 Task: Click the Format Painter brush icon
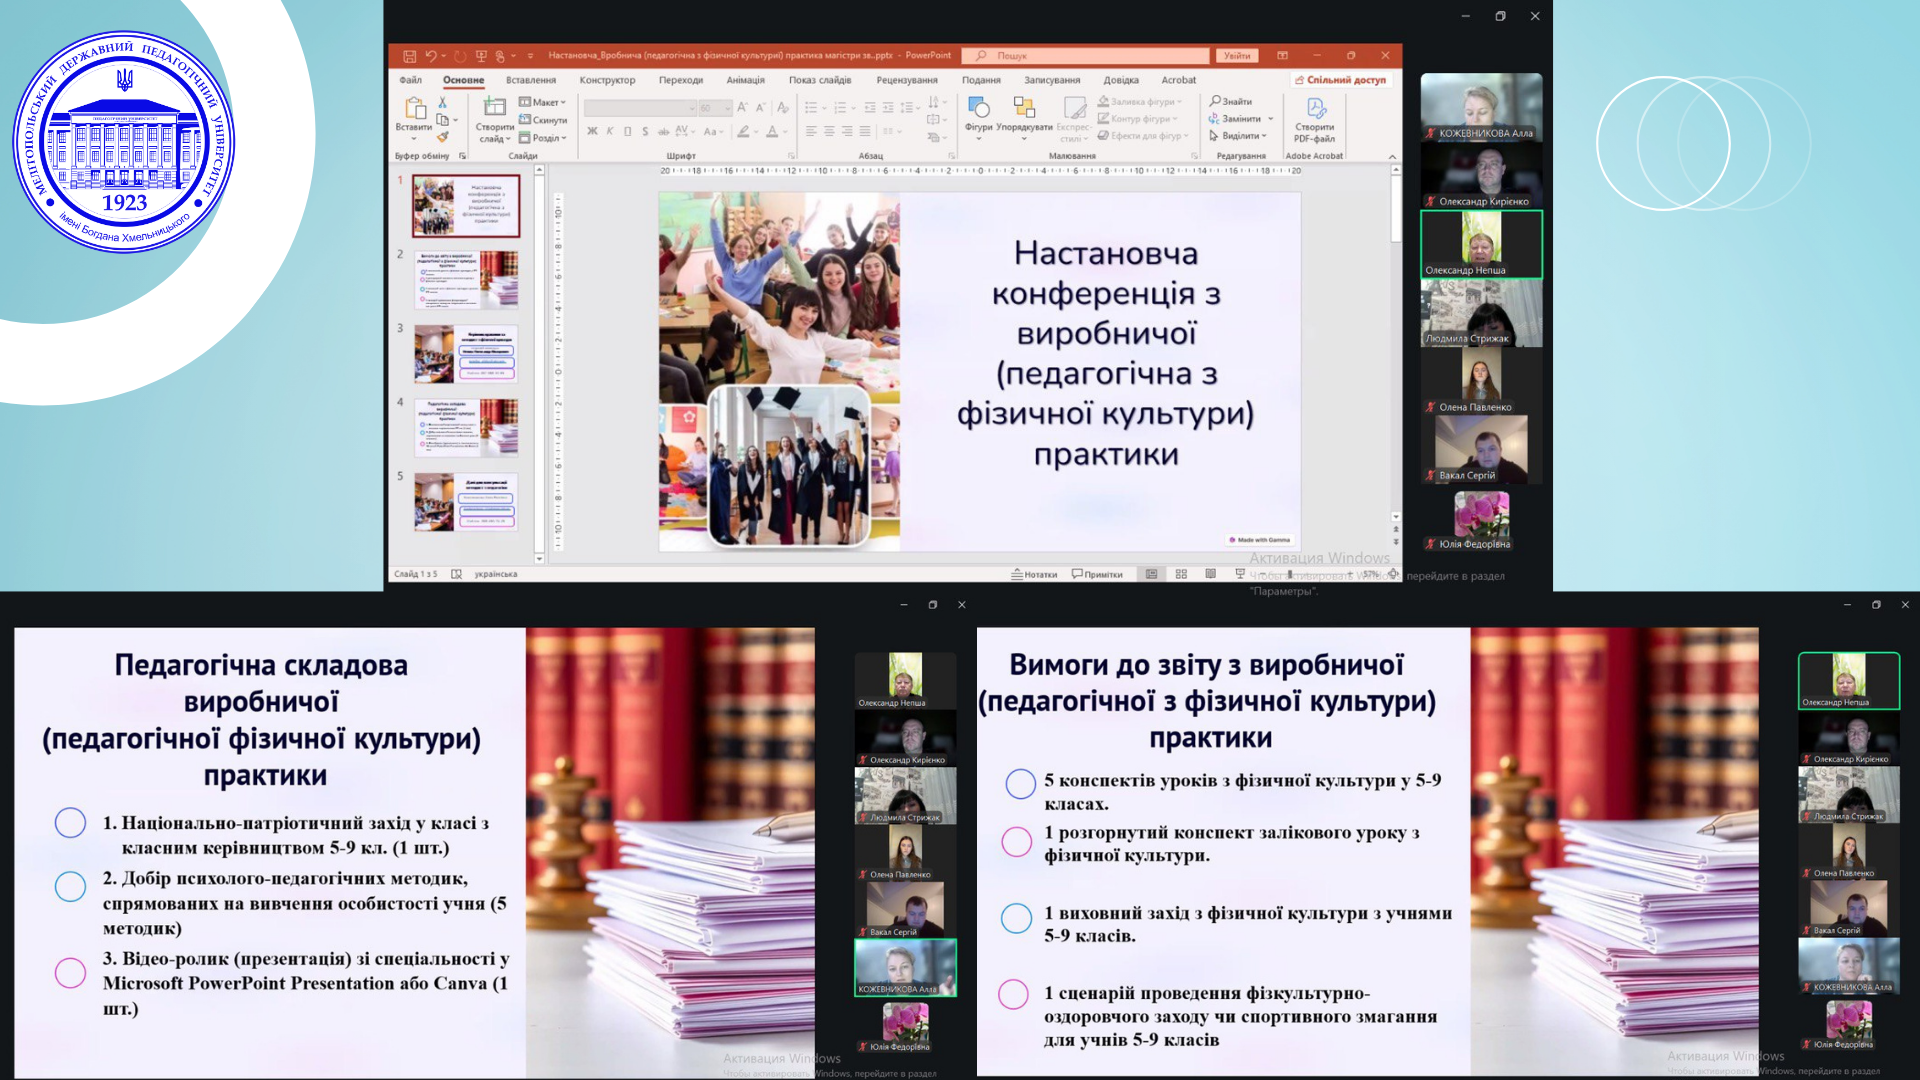tap(442, 137)
